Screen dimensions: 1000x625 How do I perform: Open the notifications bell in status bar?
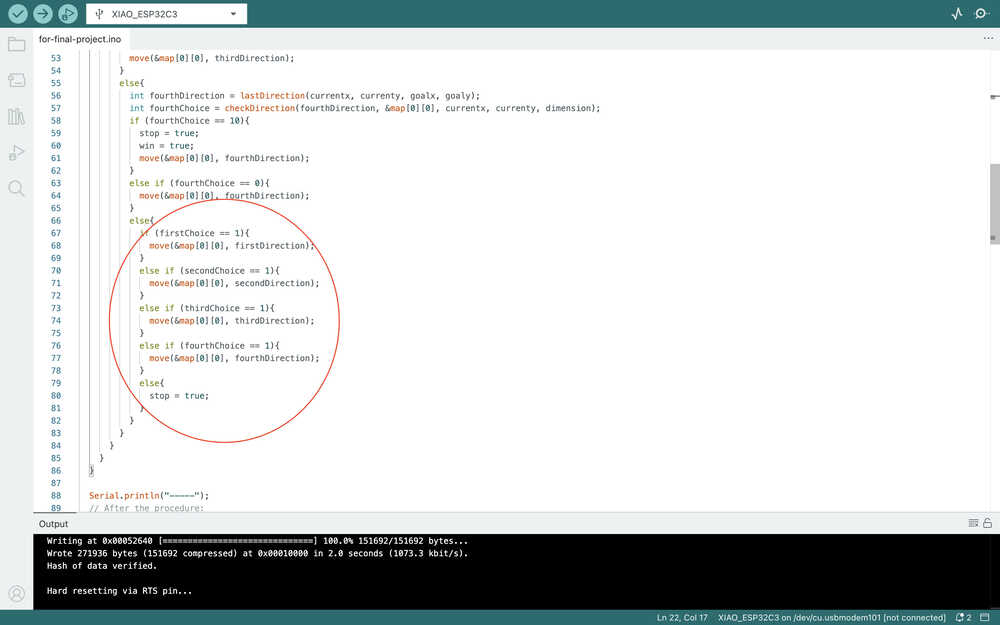[x=963, y=617]
